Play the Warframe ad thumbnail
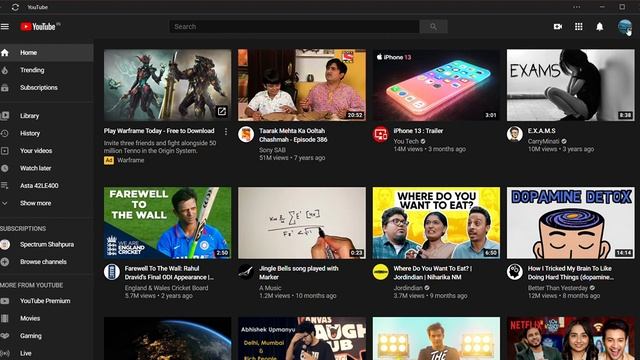This screenshot has height=360, width=640. (167, 85)
